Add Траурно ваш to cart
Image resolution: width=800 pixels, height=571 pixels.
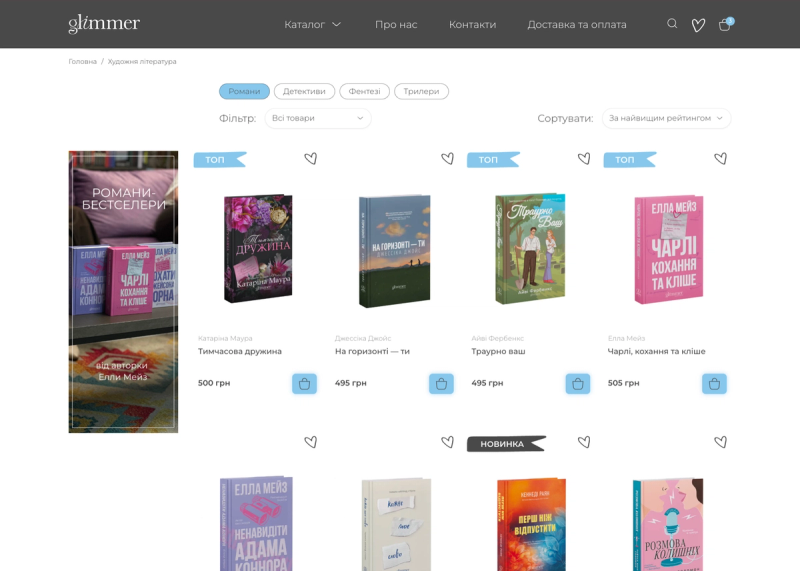tap(578, 384)
